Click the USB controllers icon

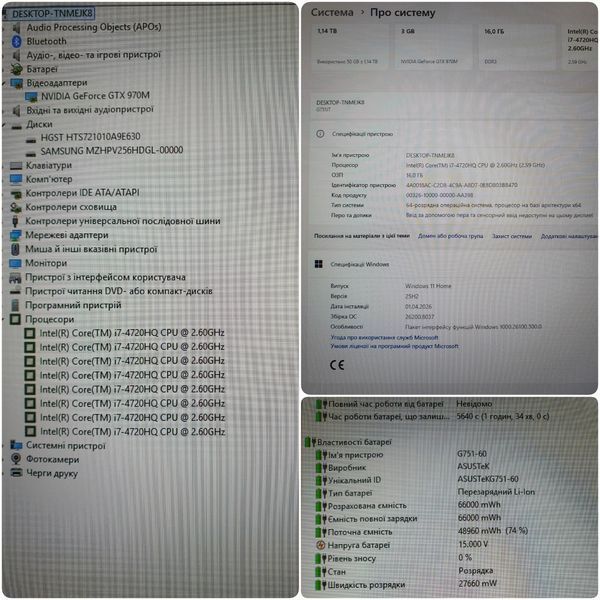pos(16,221)
